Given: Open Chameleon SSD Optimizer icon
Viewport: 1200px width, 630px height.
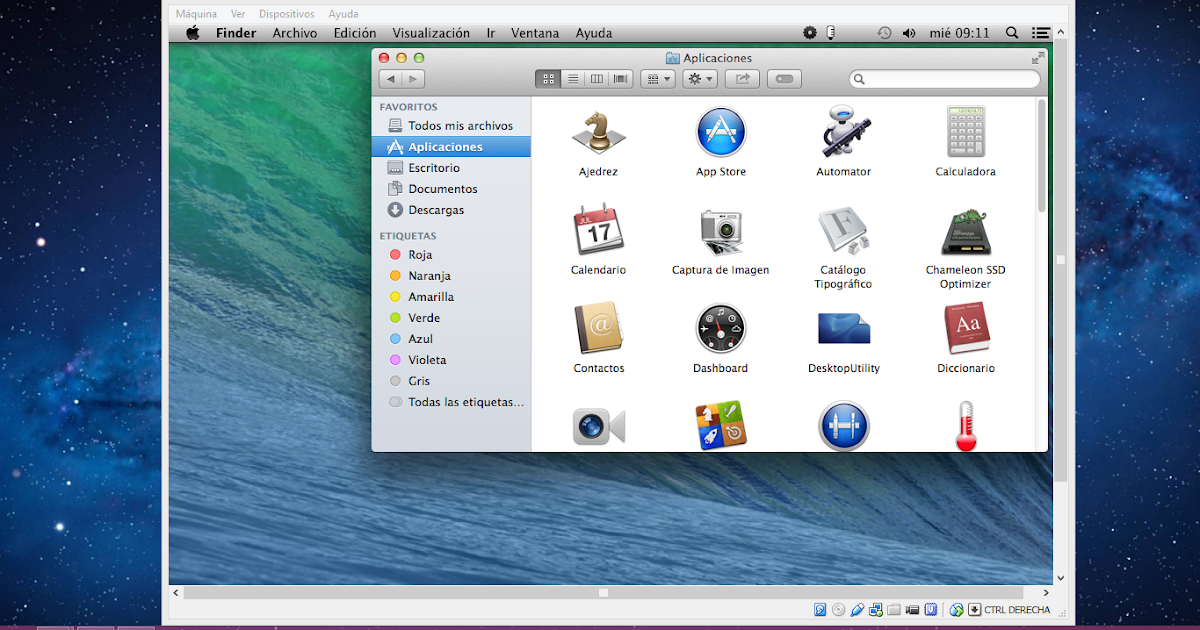Looking at the screenshot, I should [x=965, y=231].
